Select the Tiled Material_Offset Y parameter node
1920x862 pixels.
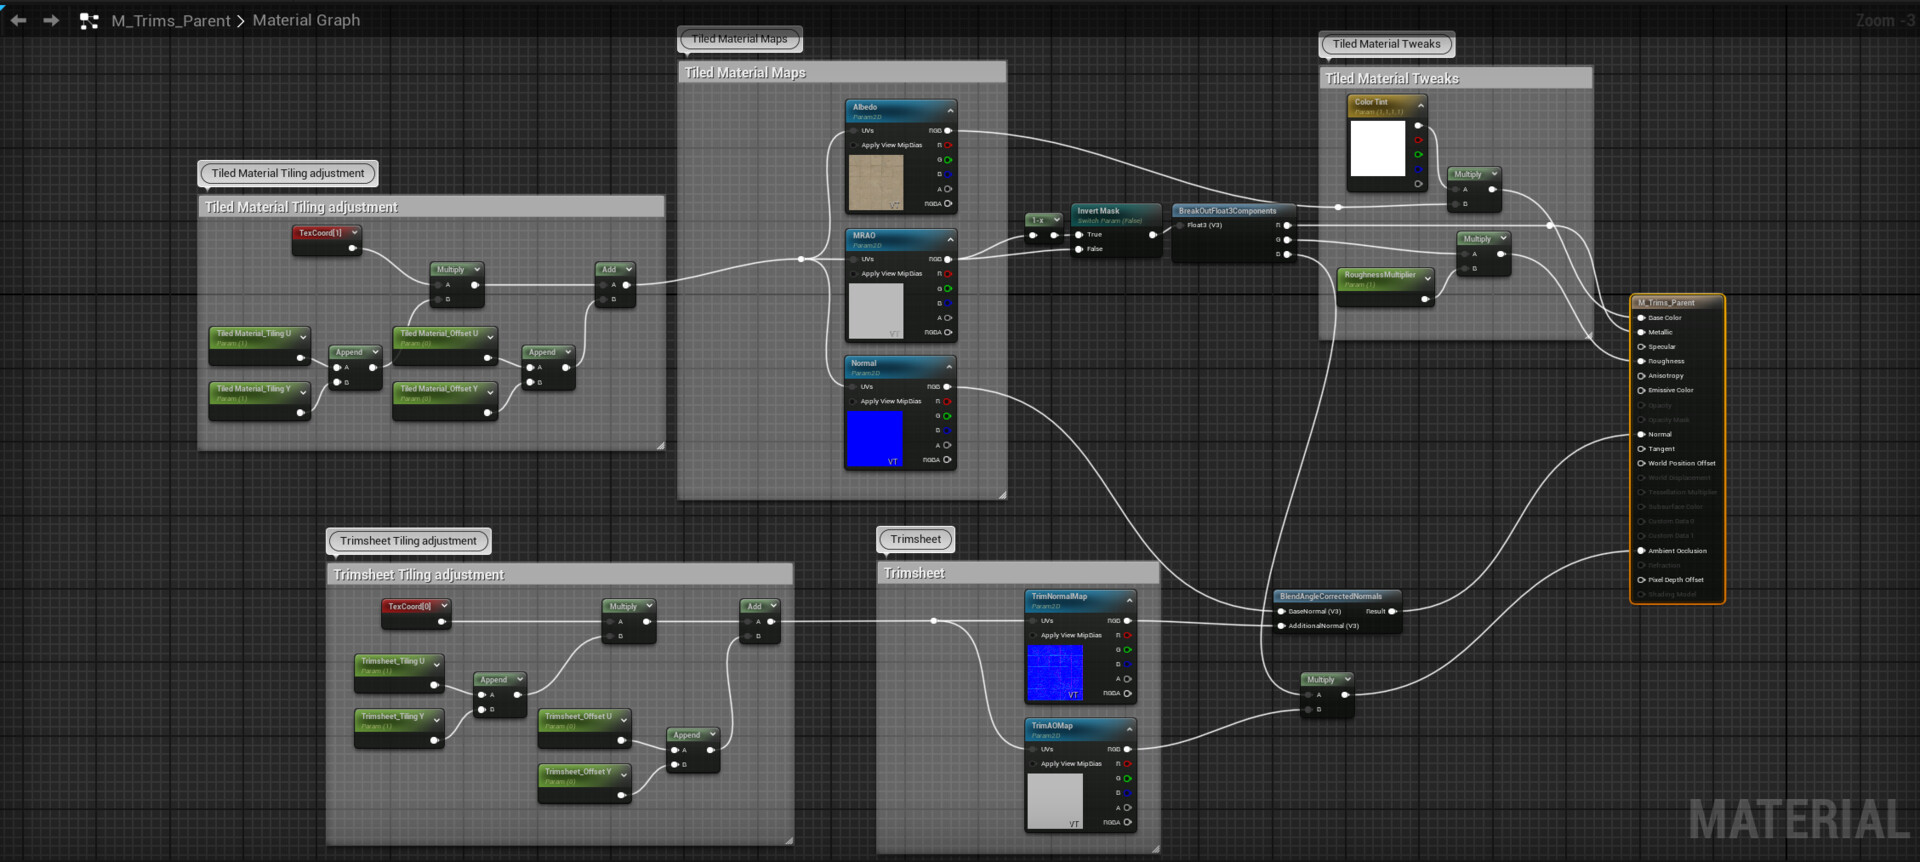[444, 400]
